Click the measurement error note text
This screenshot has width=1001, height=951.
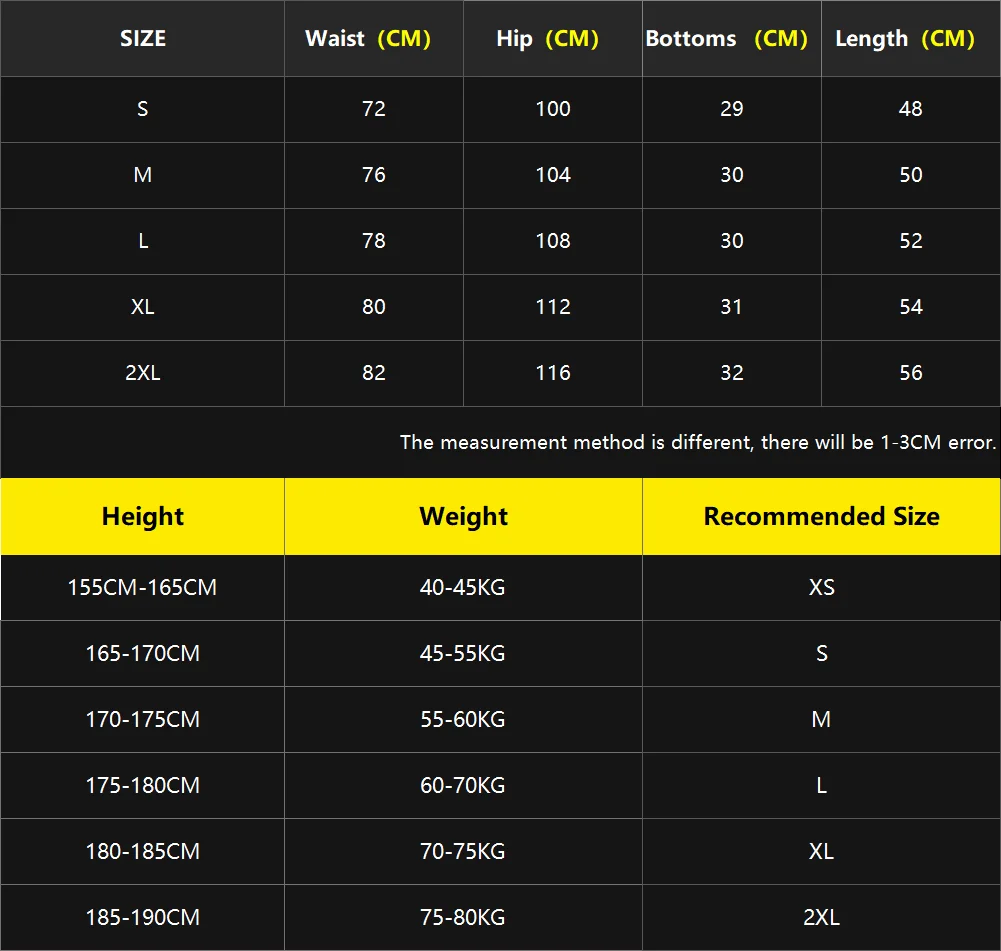(x=698, y=442)
